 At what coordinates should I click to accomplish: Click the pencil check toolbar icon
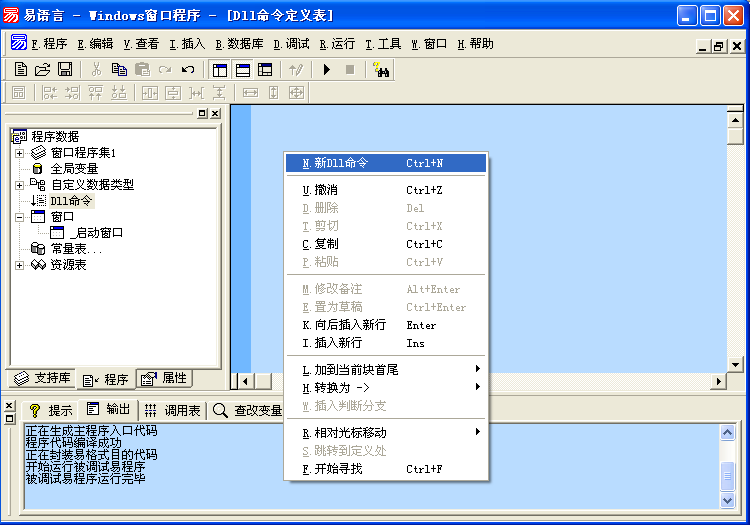click(x=296, y=70)
